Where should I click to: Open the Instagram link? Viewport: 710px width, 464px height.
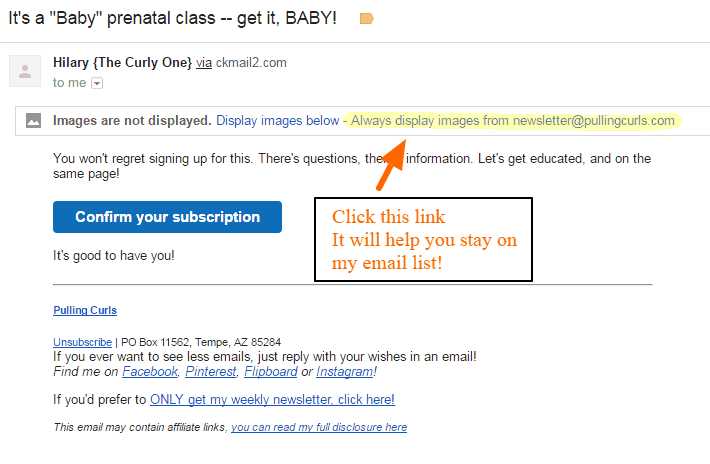pos(345,372)
